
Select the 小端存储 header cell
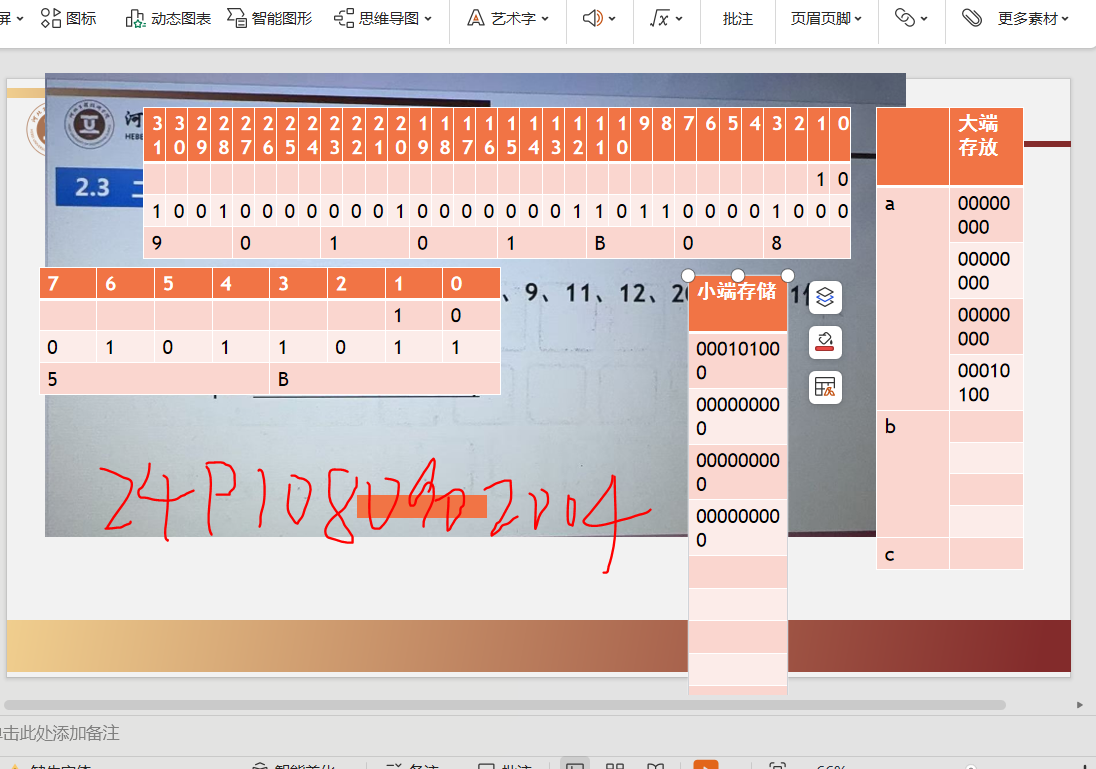[x=737, y=303]
